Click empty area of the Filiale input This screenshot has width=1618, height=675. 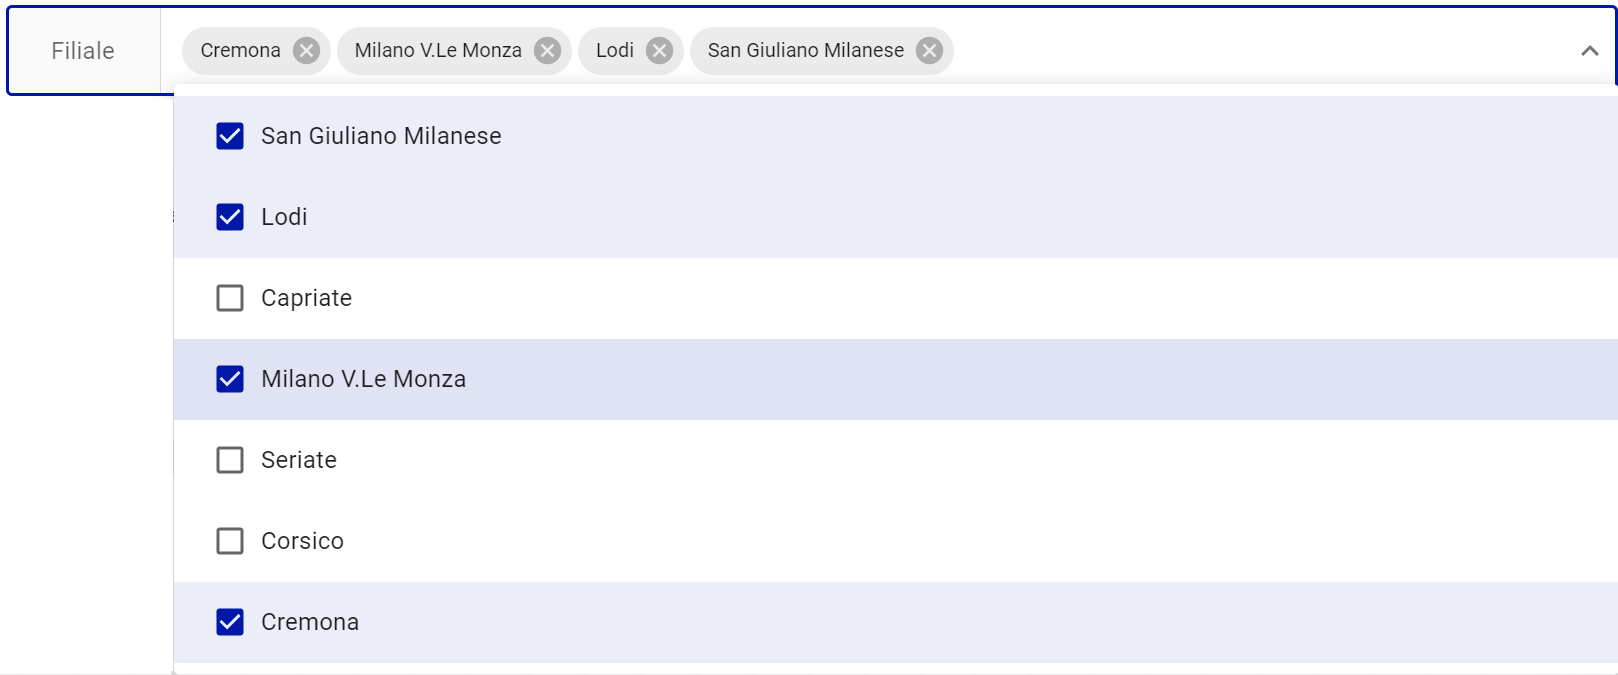coord(1250,51)
